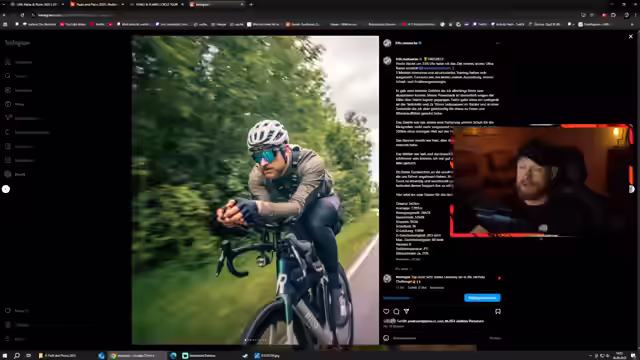This screenshot has width=640, height=360.
Task: Open comments via speech bubble icon
Action: coord(396,311)
